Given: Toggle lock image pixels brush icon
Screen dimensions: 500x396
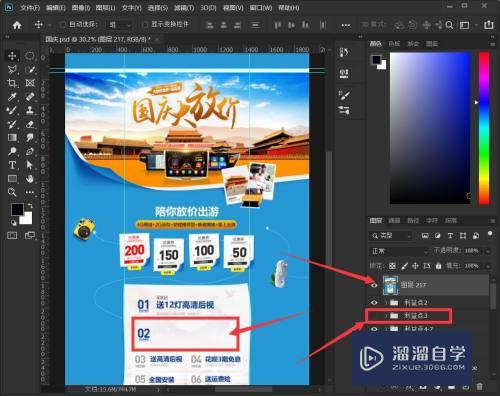Looking at the screenshot, I should tap(404, 266).
